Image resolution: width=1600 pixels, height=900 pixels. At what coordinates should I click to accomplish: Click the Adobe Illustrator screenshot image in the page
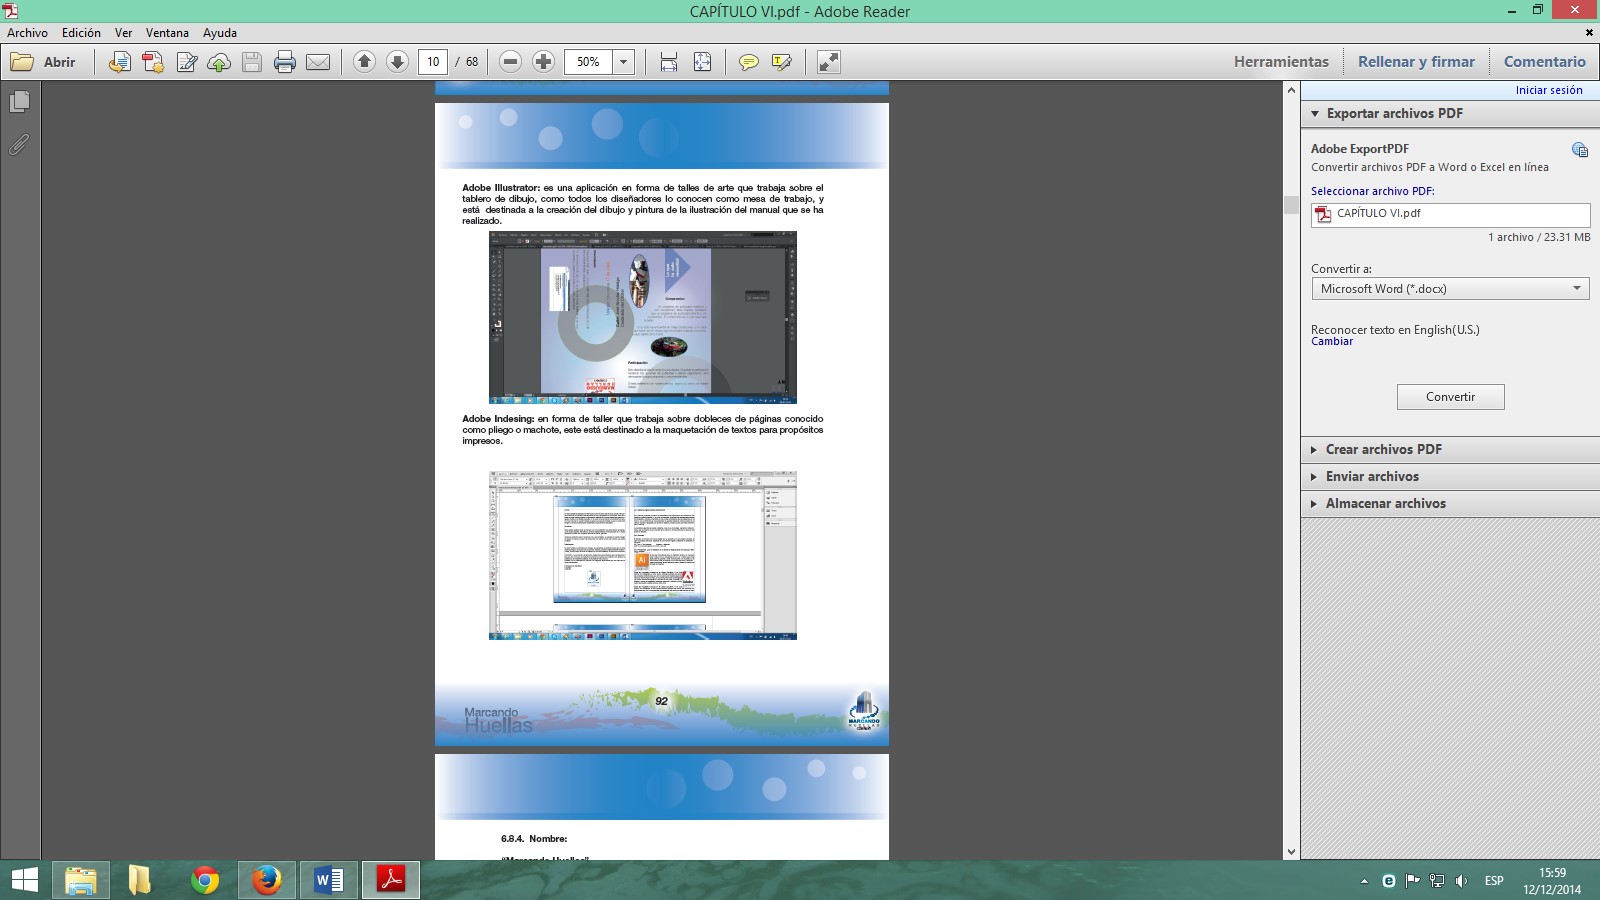click(643, 317)
